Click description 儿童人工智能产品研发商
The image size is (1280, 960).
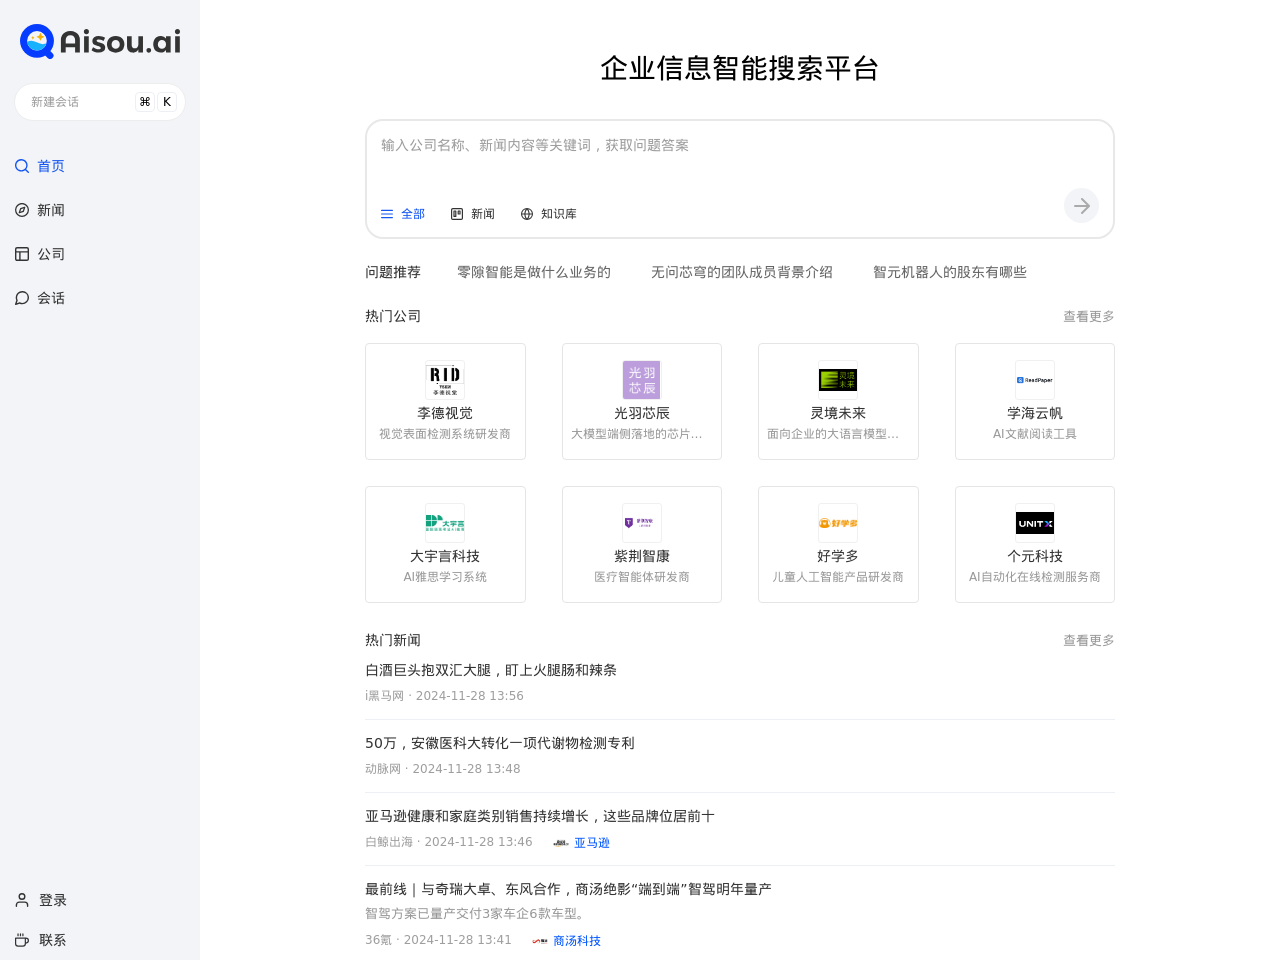(x=838, y=577)
